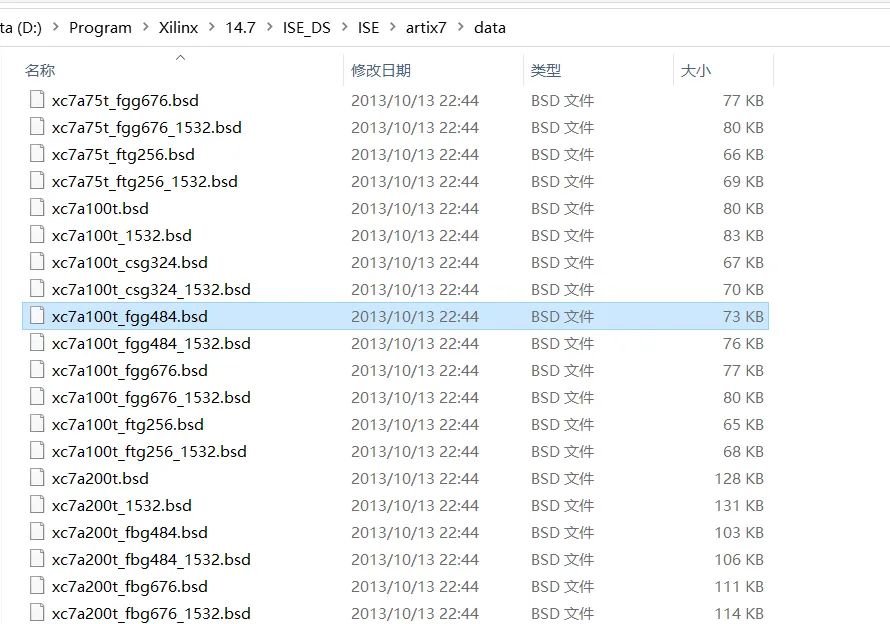This screenshot has width=890, height=624.
Task: Select file name xc7a100t.bsd
Action: tap(100, 208)
